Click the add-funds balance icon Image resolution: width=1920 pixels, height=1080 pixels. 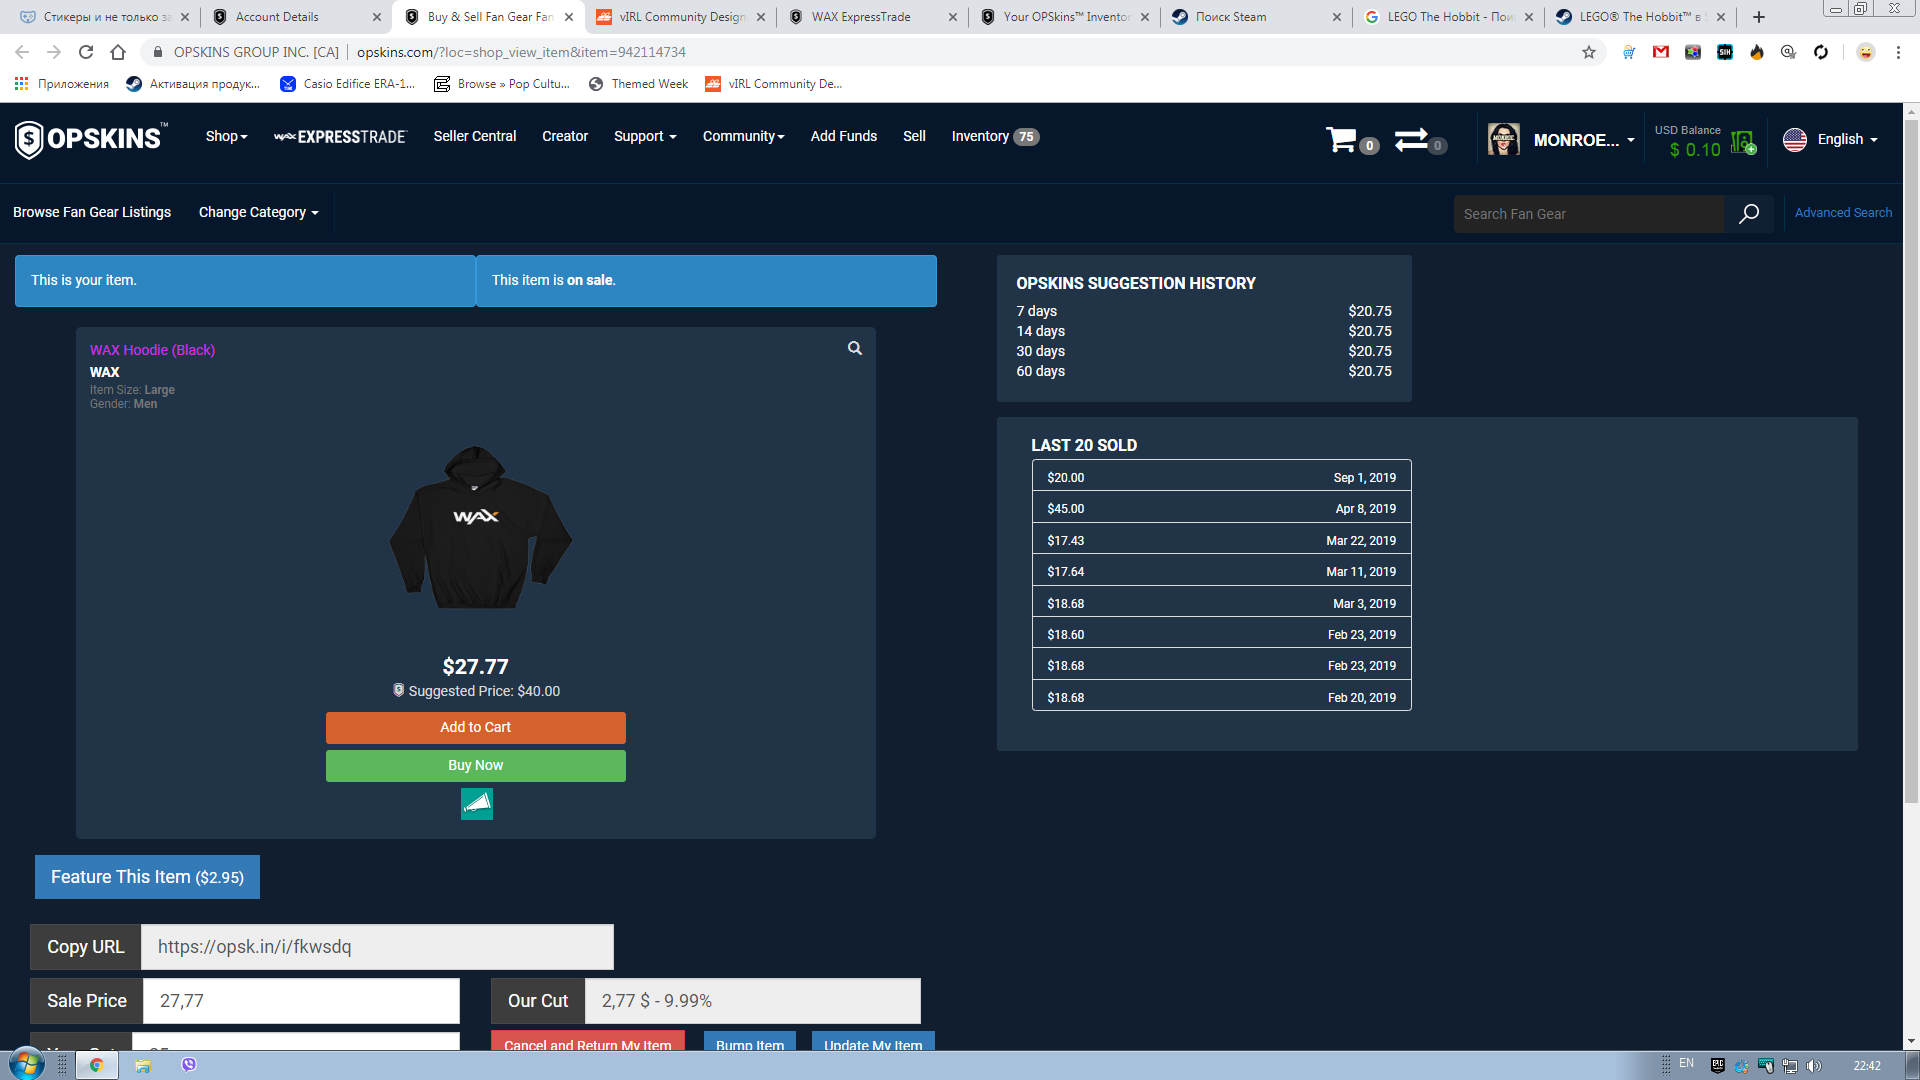(1743, 143)
